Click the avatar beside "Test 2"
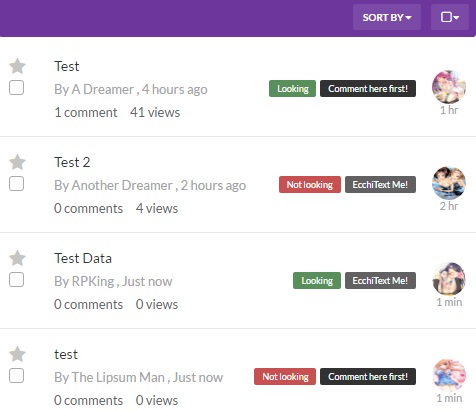Image resolution: width=476 pixels, height=410 pixels. [x=449, y=183]
